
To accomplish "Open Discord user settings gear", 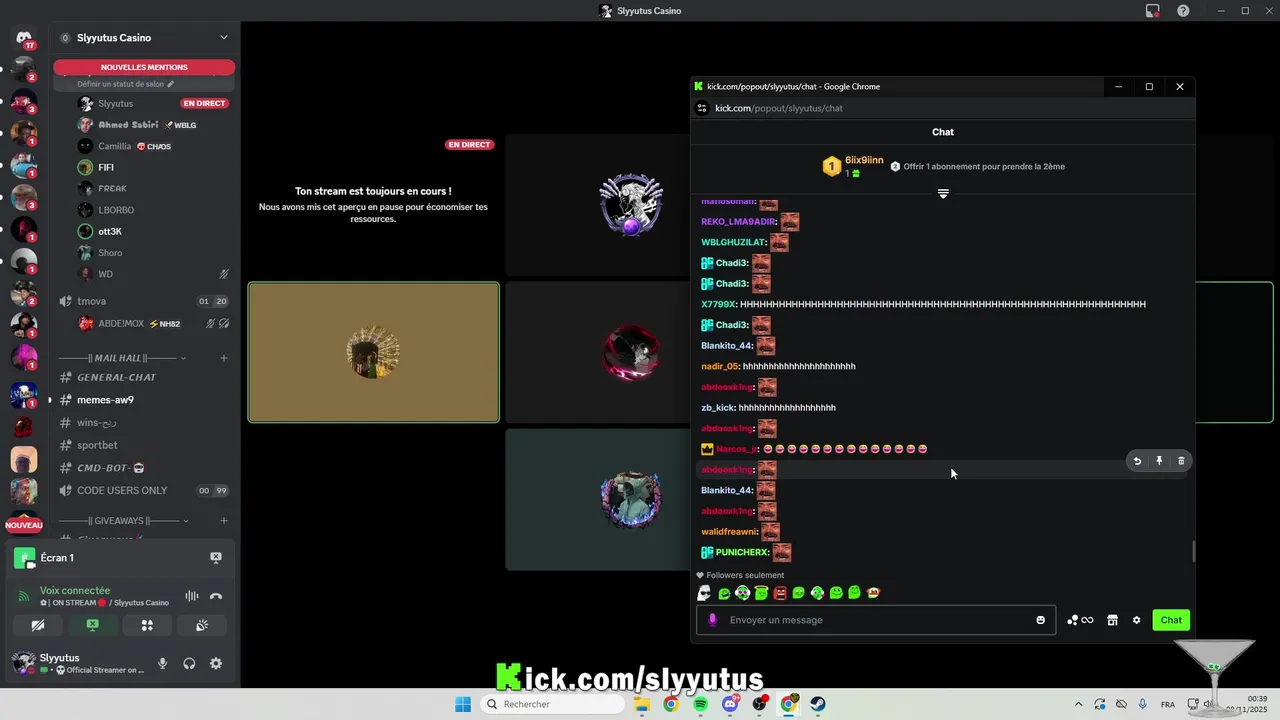I will click(216, 663).
